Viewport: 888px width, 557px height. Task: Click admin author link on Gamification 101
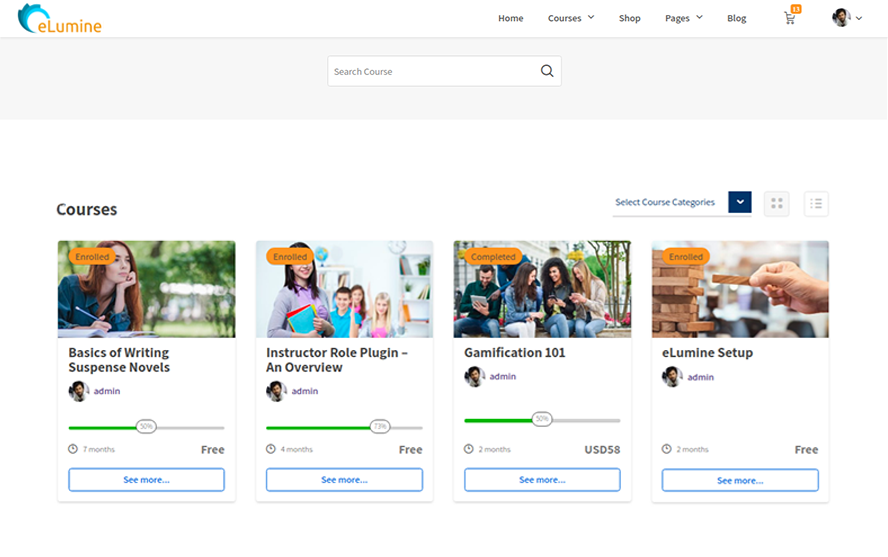(503, 376)
